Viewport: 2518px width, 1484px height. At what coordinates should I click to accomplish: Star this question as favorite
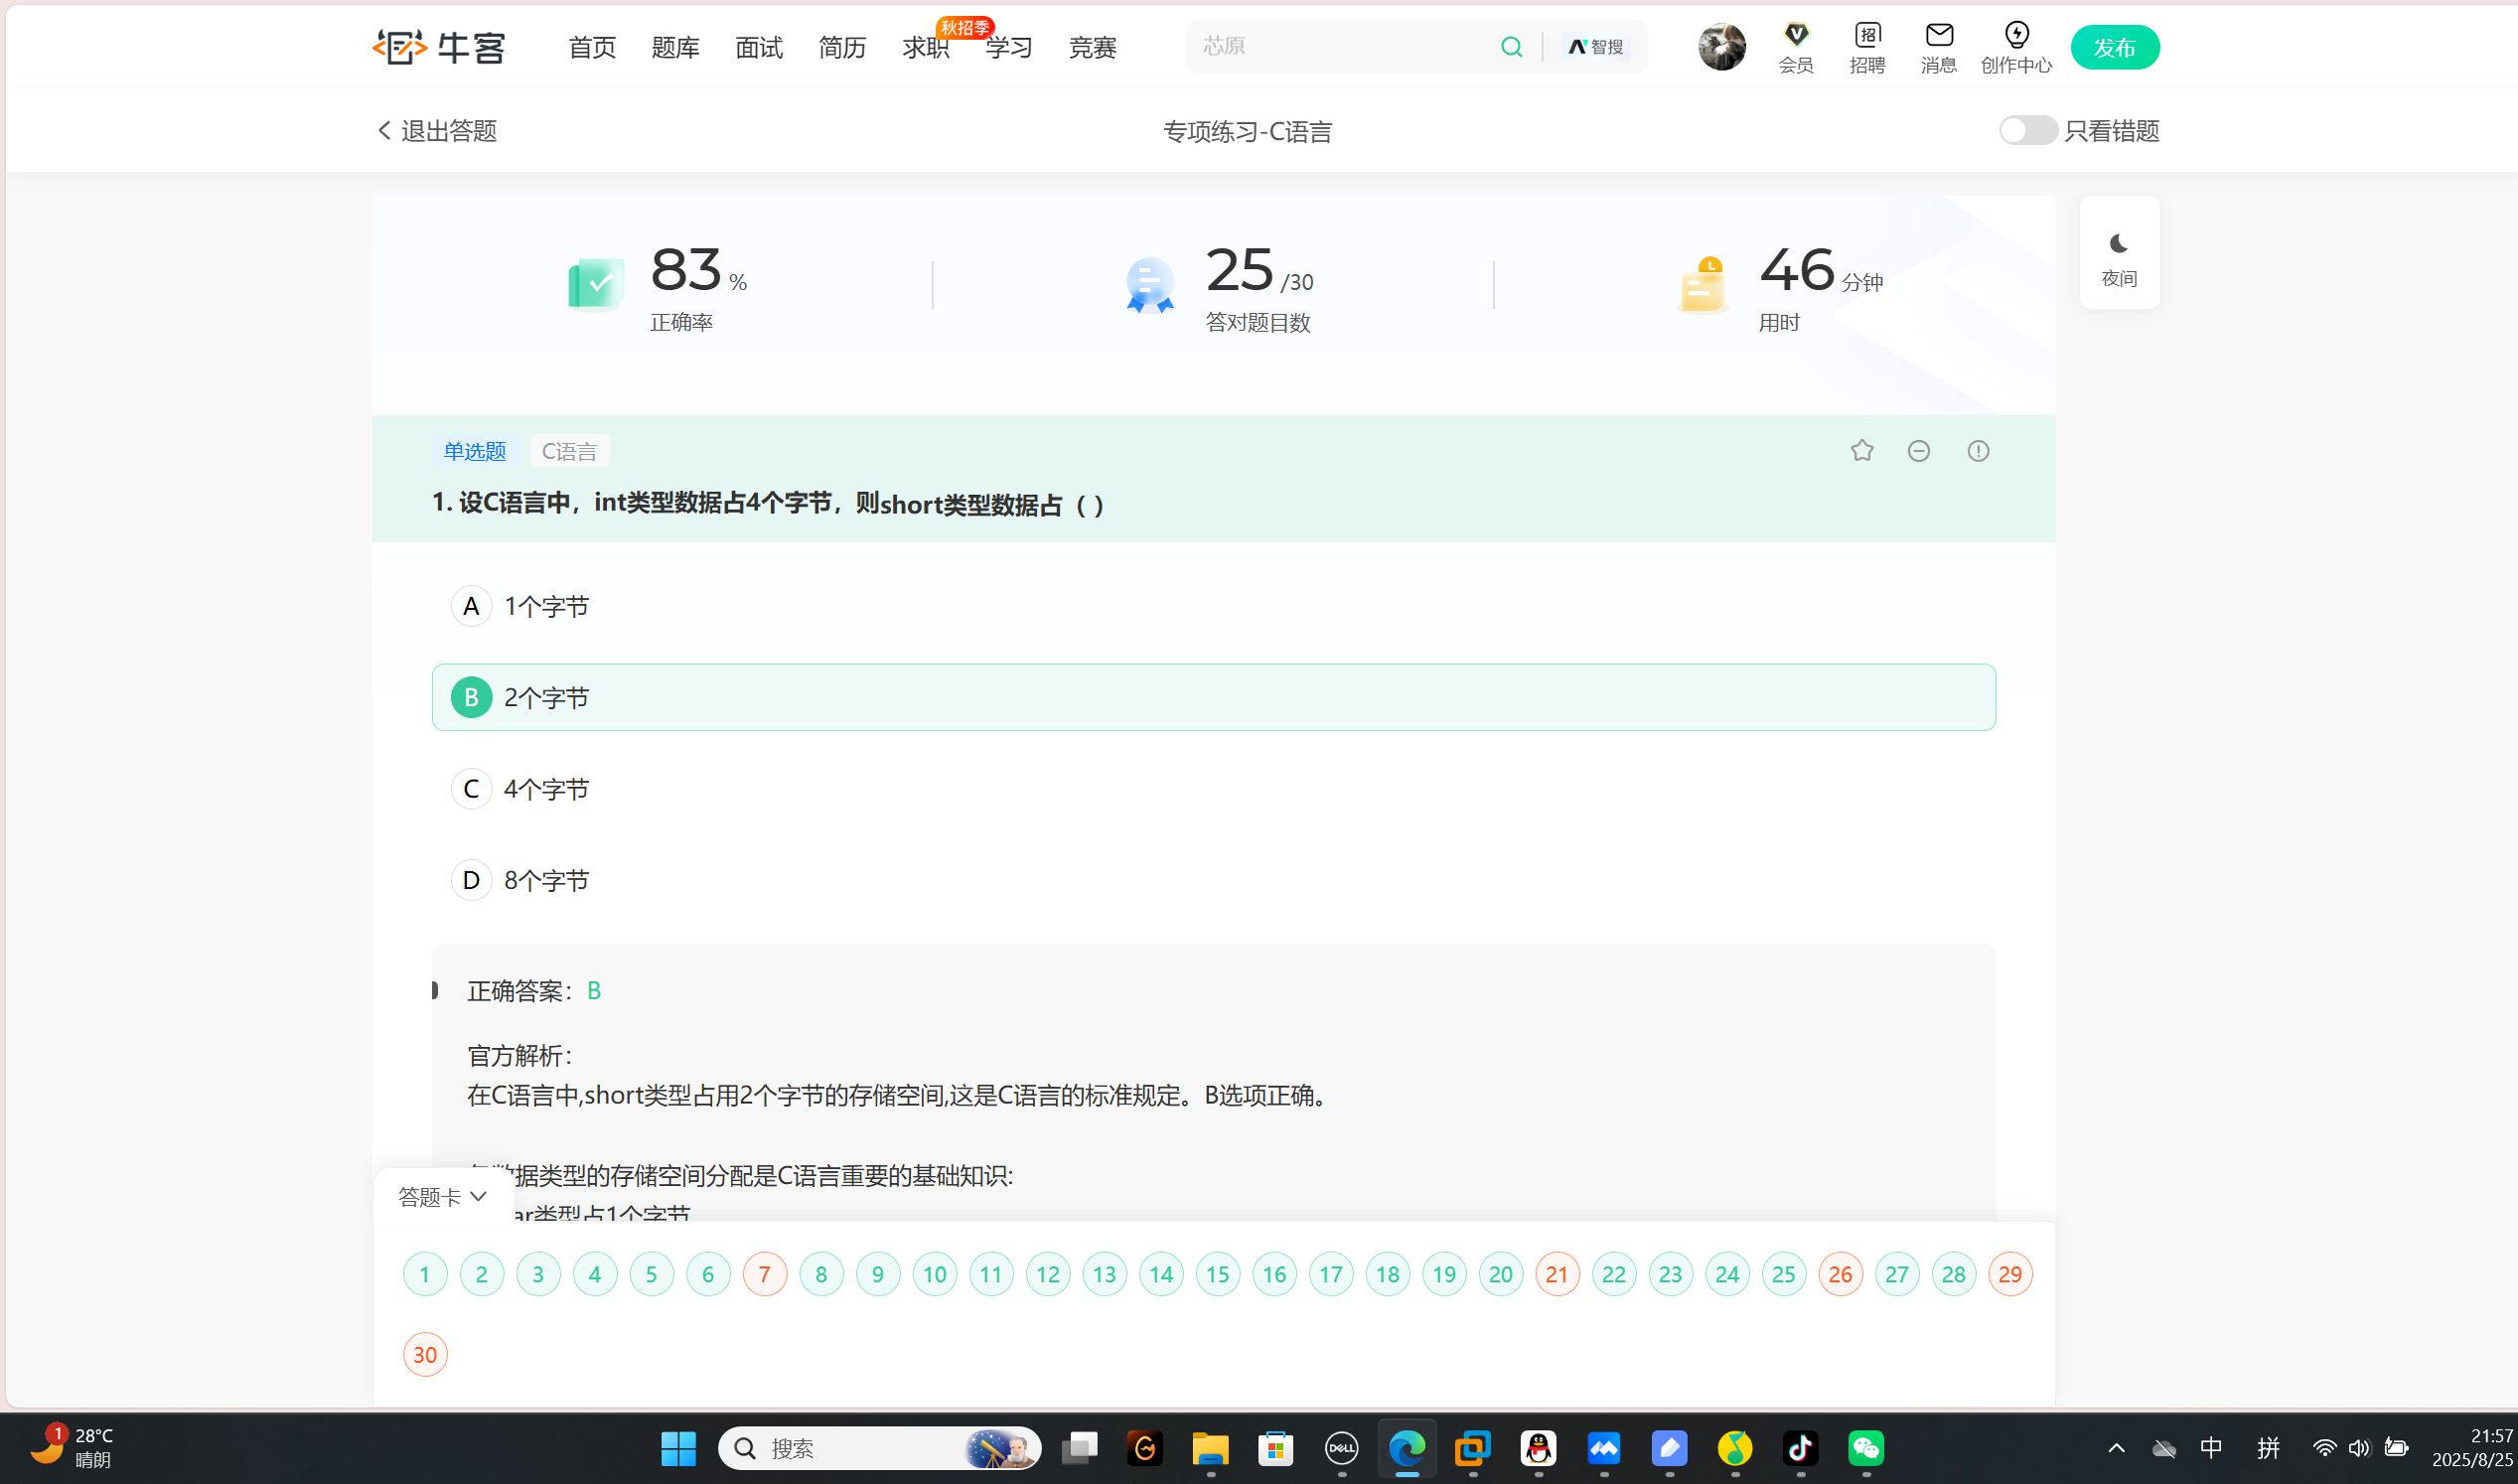point(1861,451)
